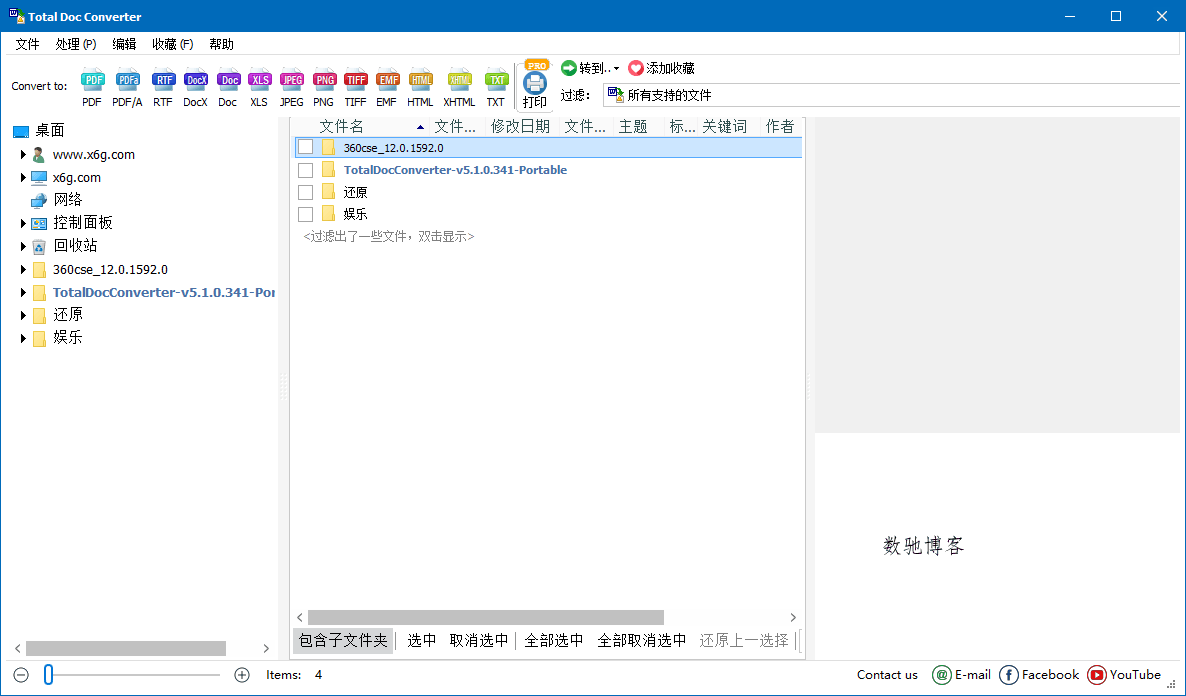Screen dimensions: 1186x696
Task: Click the Doc conversion icon
Action: 228,79
